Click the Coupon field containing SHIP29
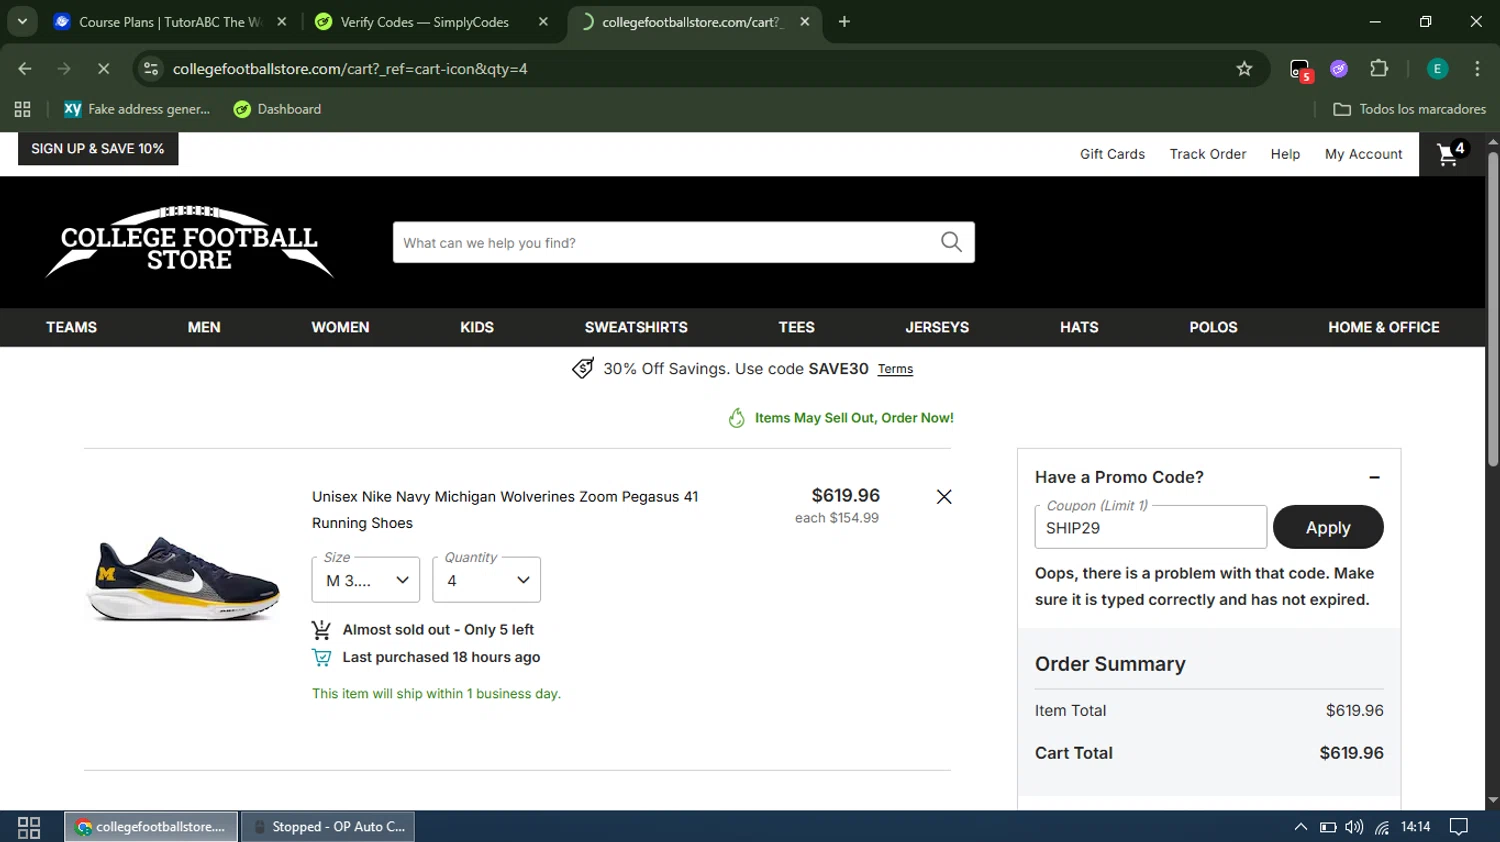The image size is (1500, 842). click(1150, 527)
